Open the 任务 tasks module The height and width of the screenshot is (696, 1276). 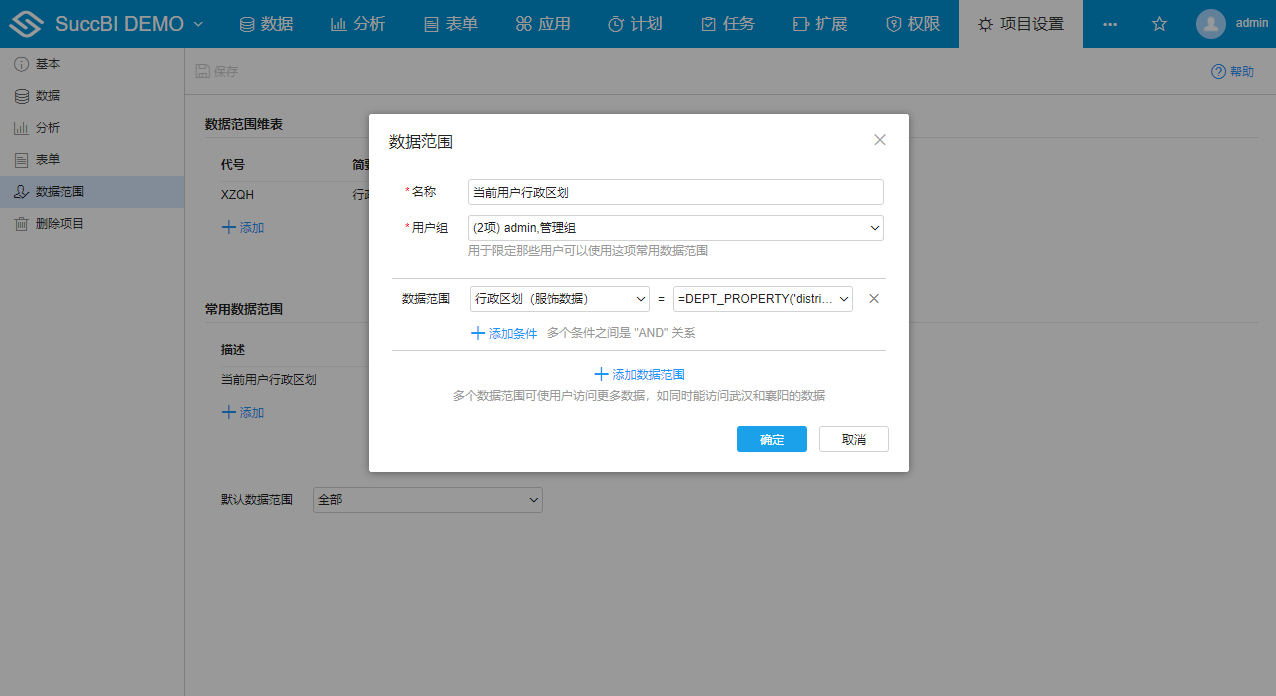coord(727,22)
